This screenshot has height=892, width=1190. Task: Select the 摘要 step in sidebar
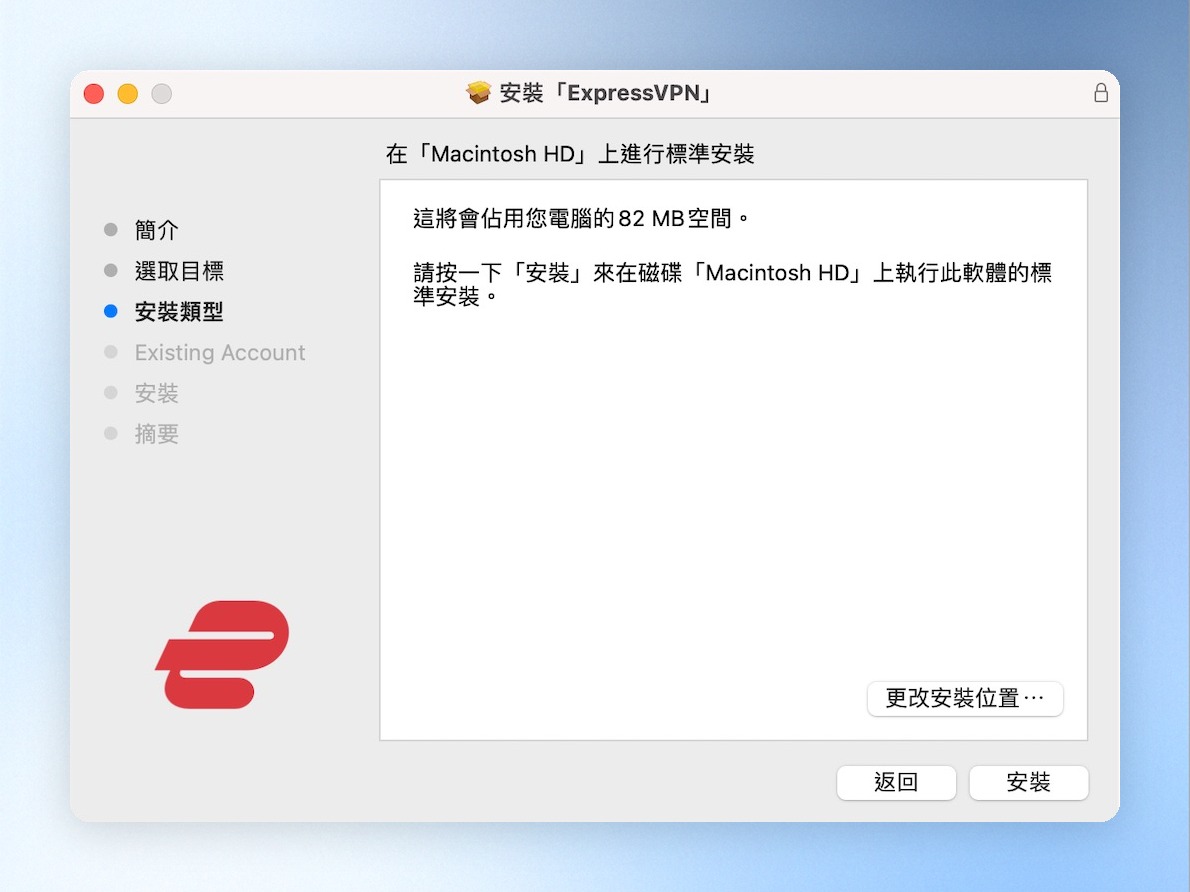click(x=156, y=433)
